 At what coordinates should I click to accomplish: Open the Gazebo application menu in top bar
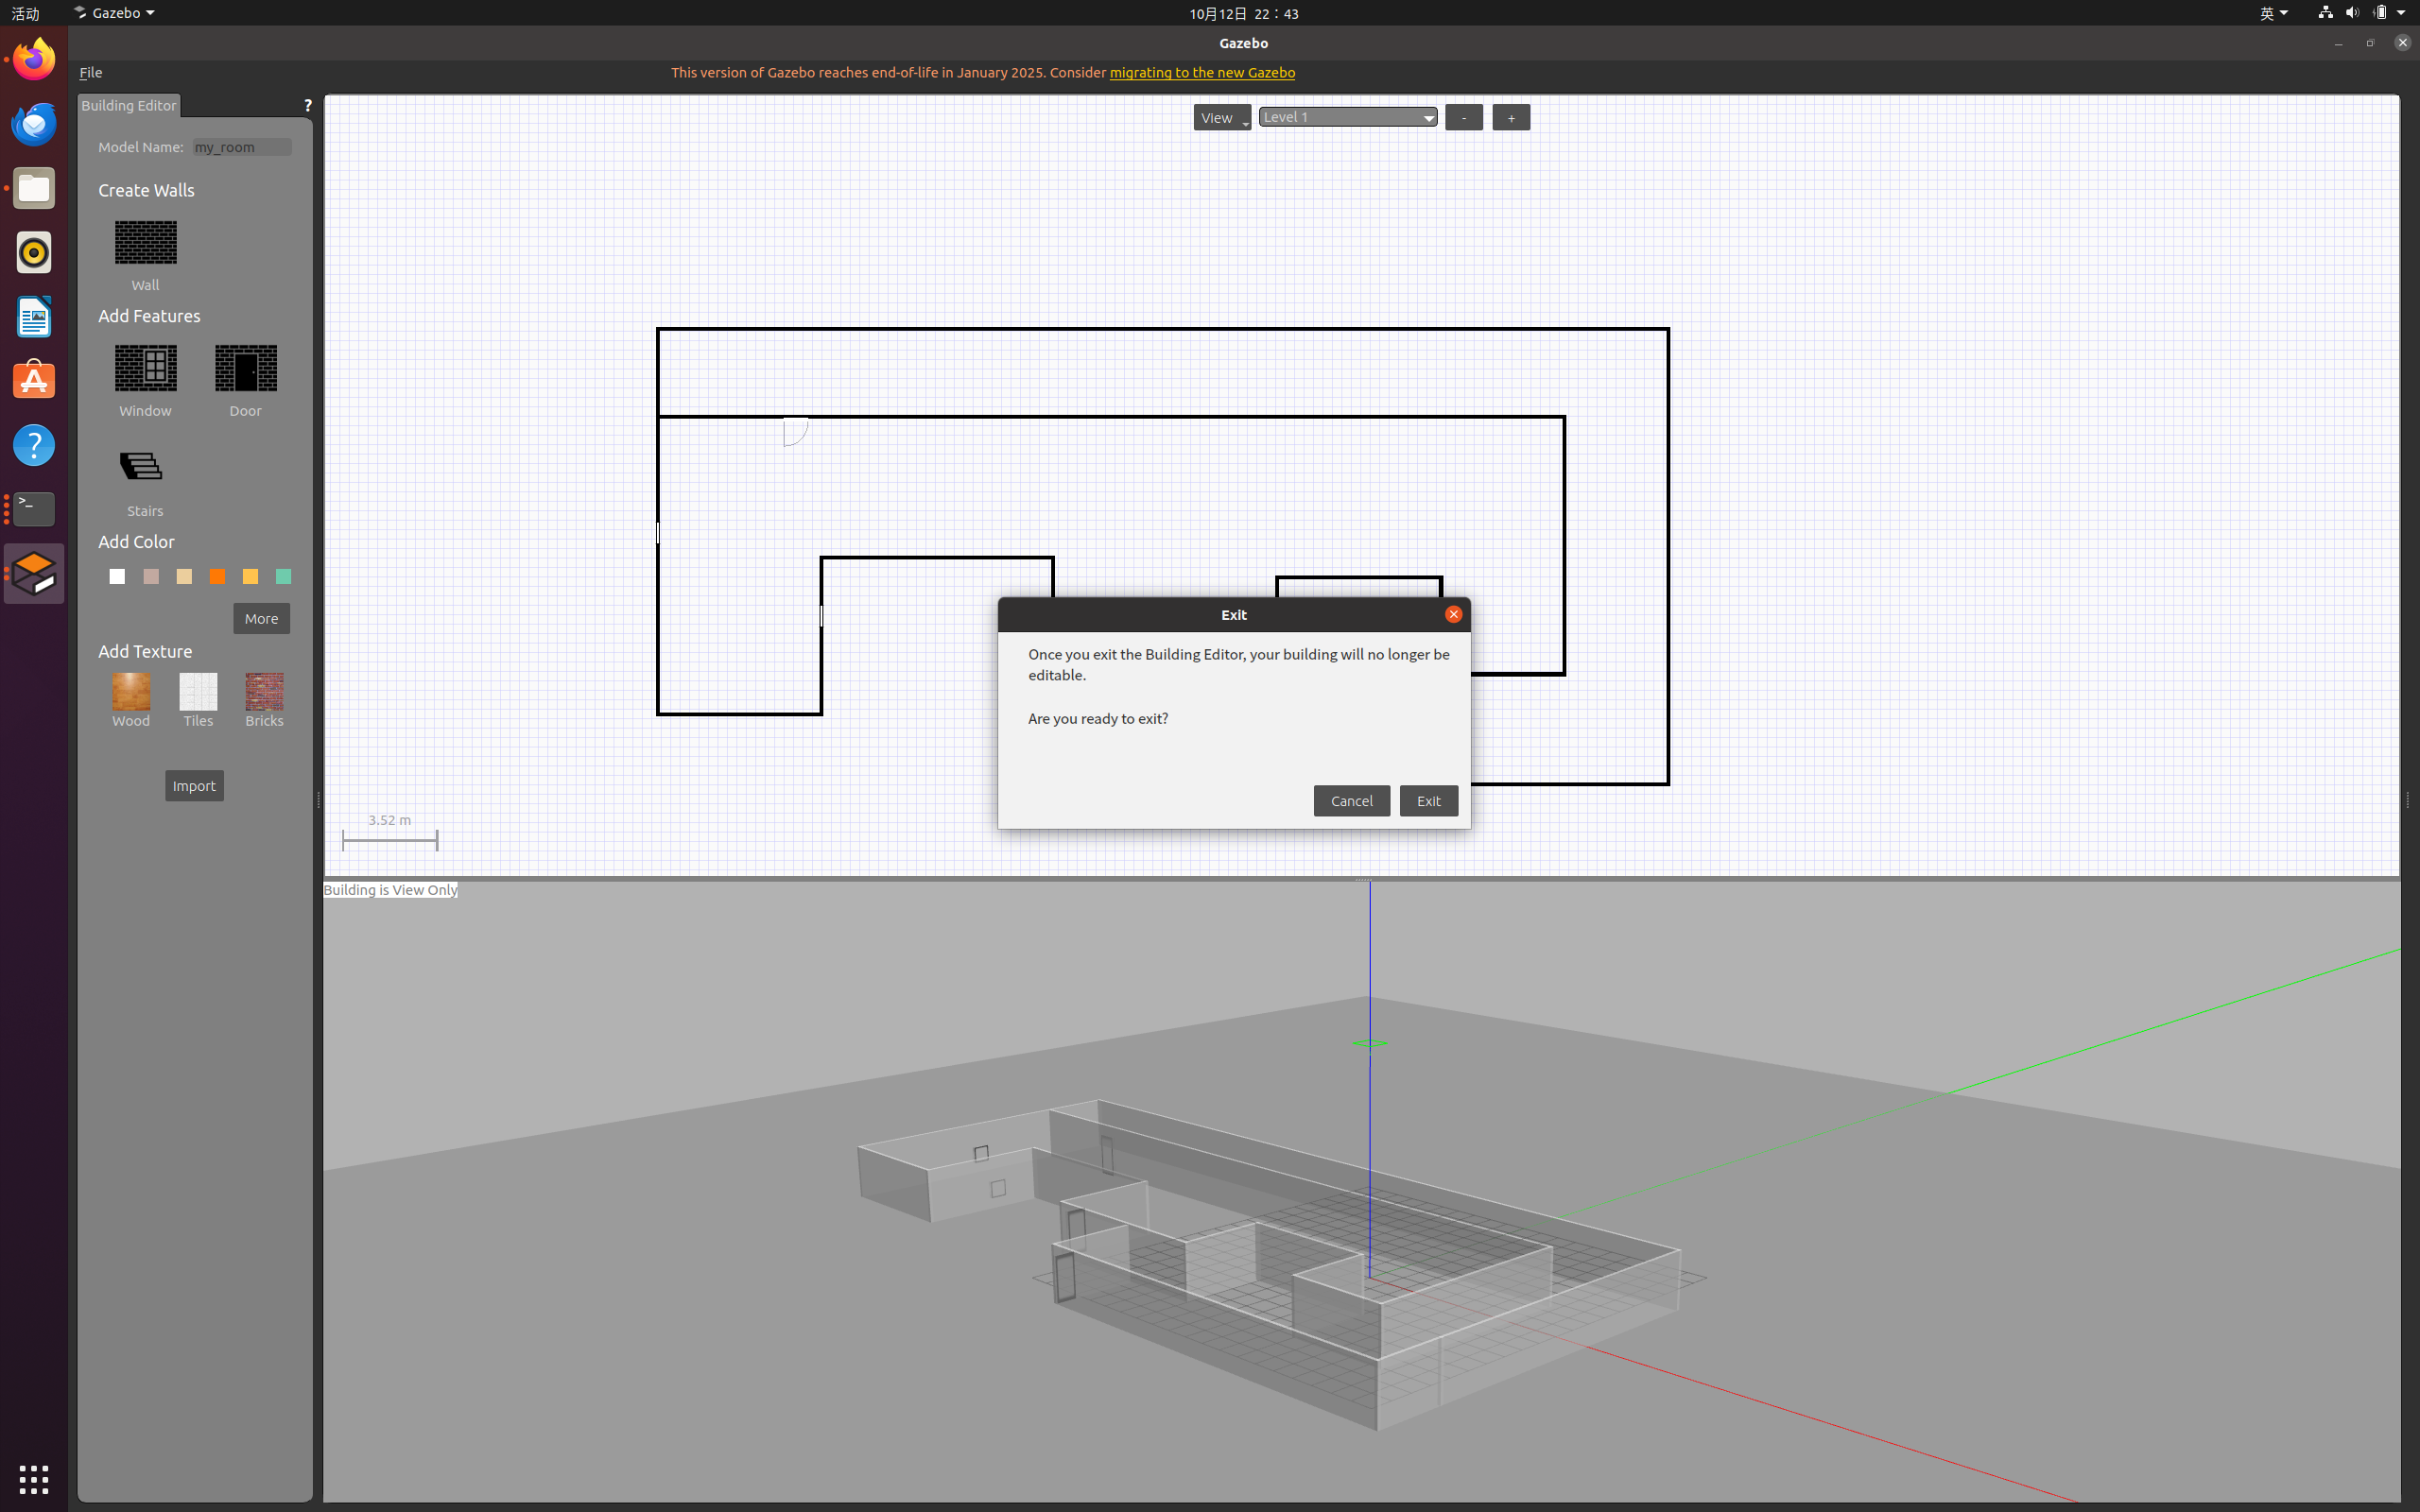113,13
